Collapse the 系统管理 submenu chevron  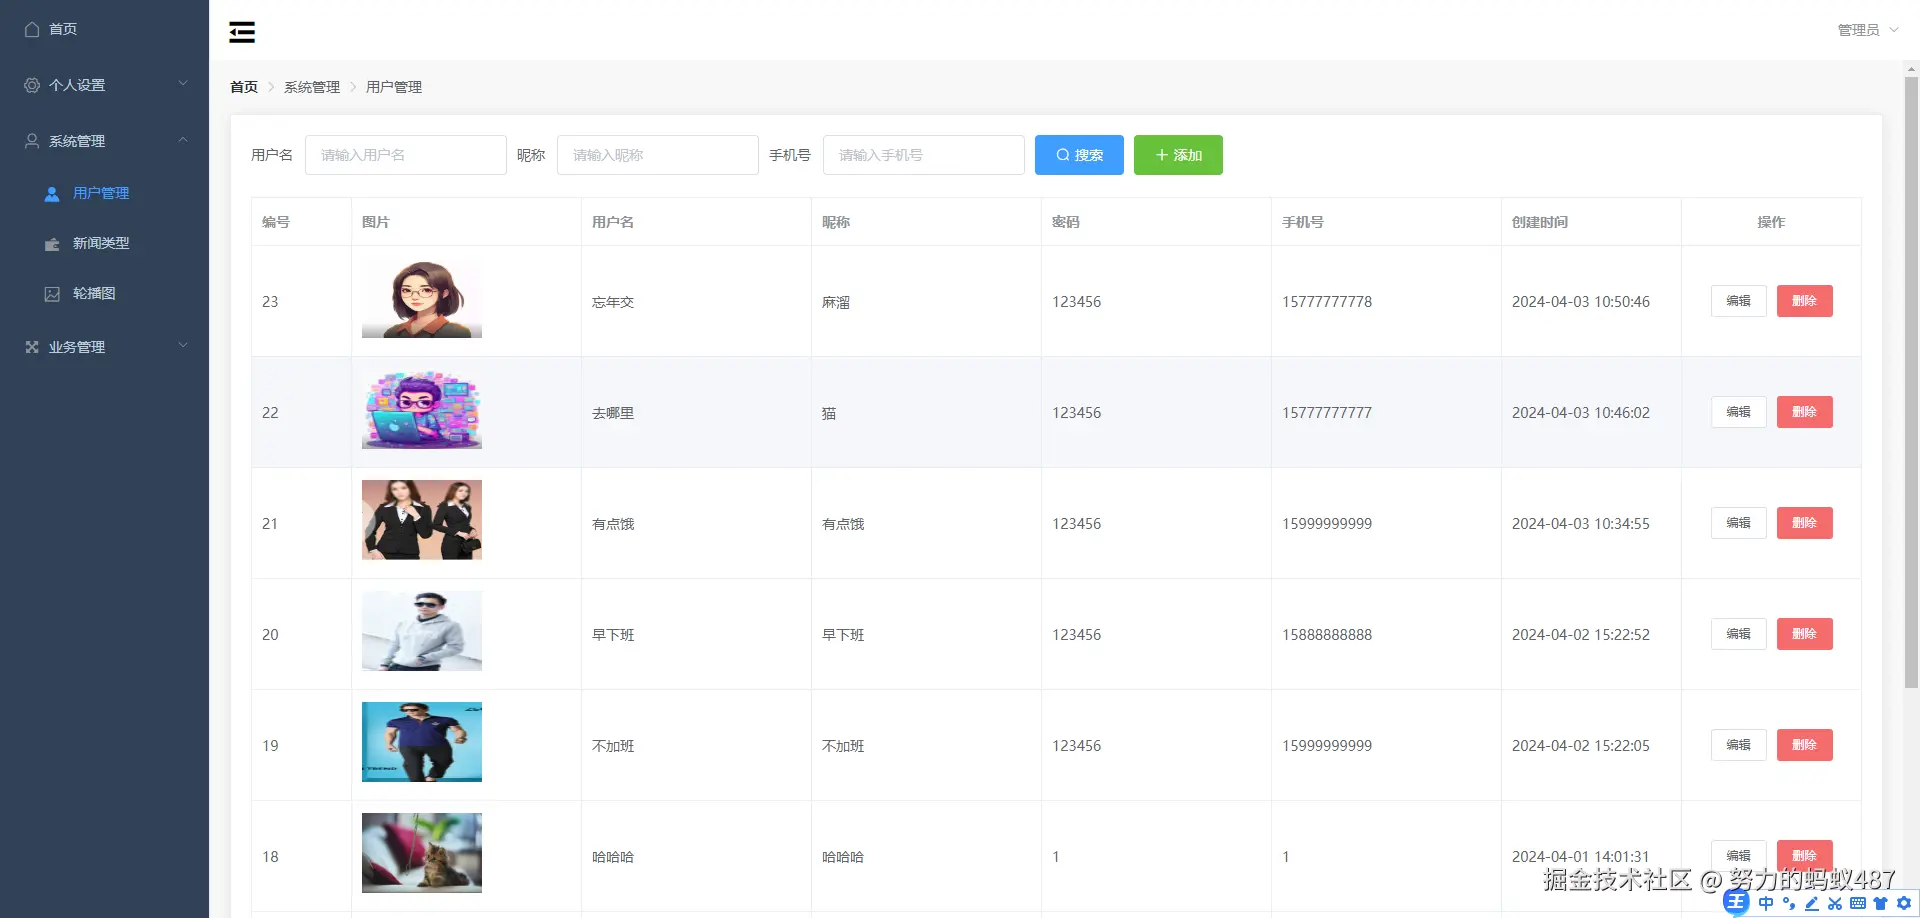[x=183, y=140]
